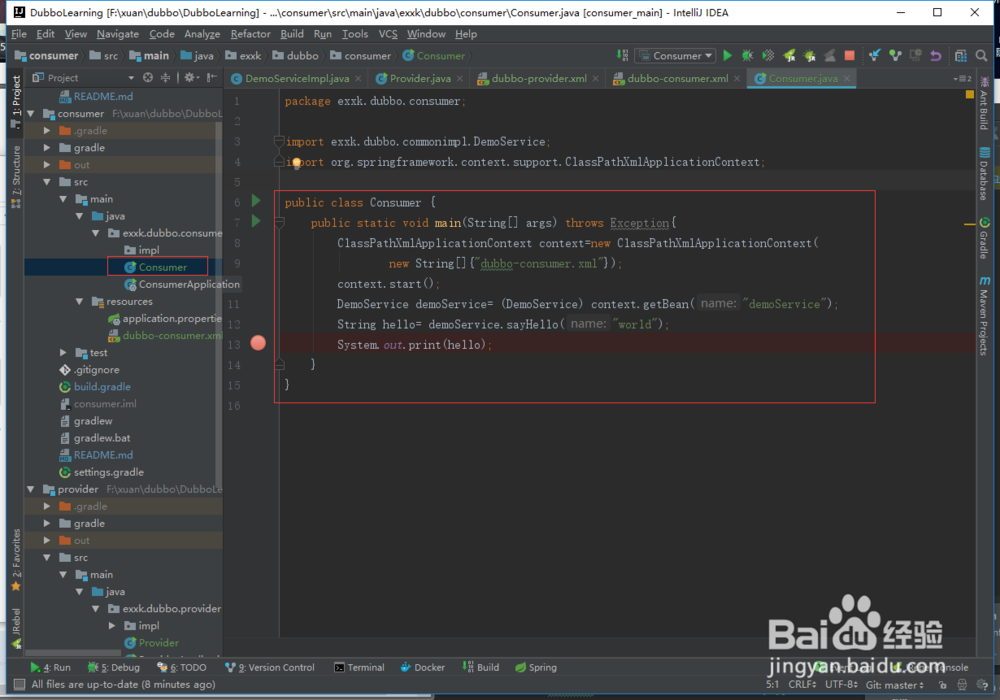Open Search Everywhere magnifier icon
Viewport: 1000px width, 700px height.
click(x=982, y=56)
